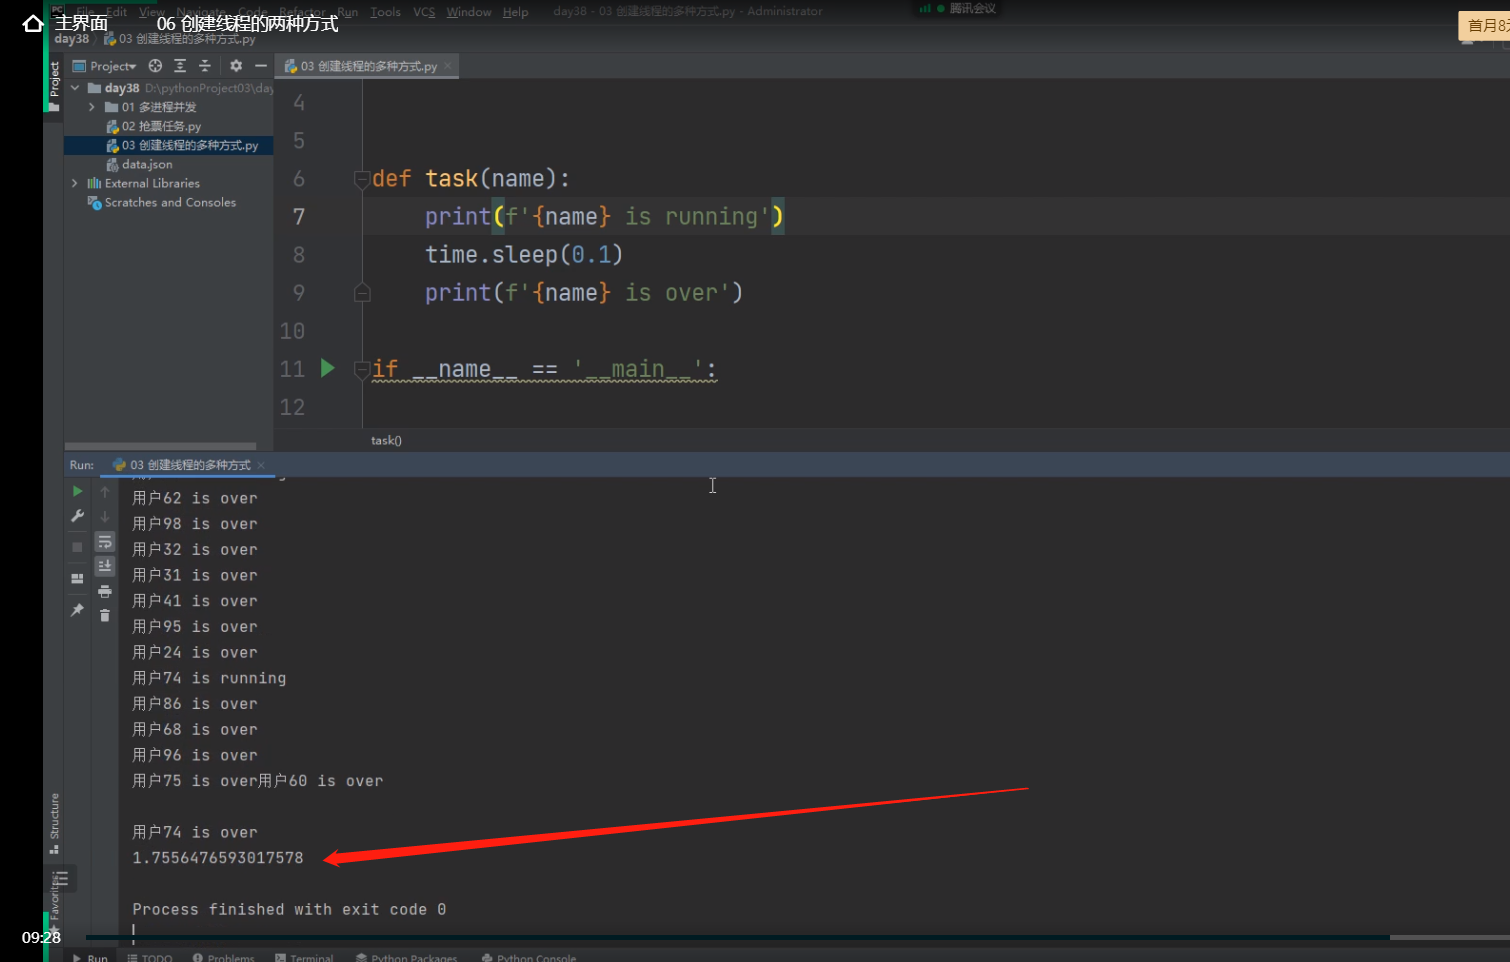Image resolution: width=1510 pixels, height=962 pixels.
Task: Open the Python Console bottom tab
Action: pos(528,957)
